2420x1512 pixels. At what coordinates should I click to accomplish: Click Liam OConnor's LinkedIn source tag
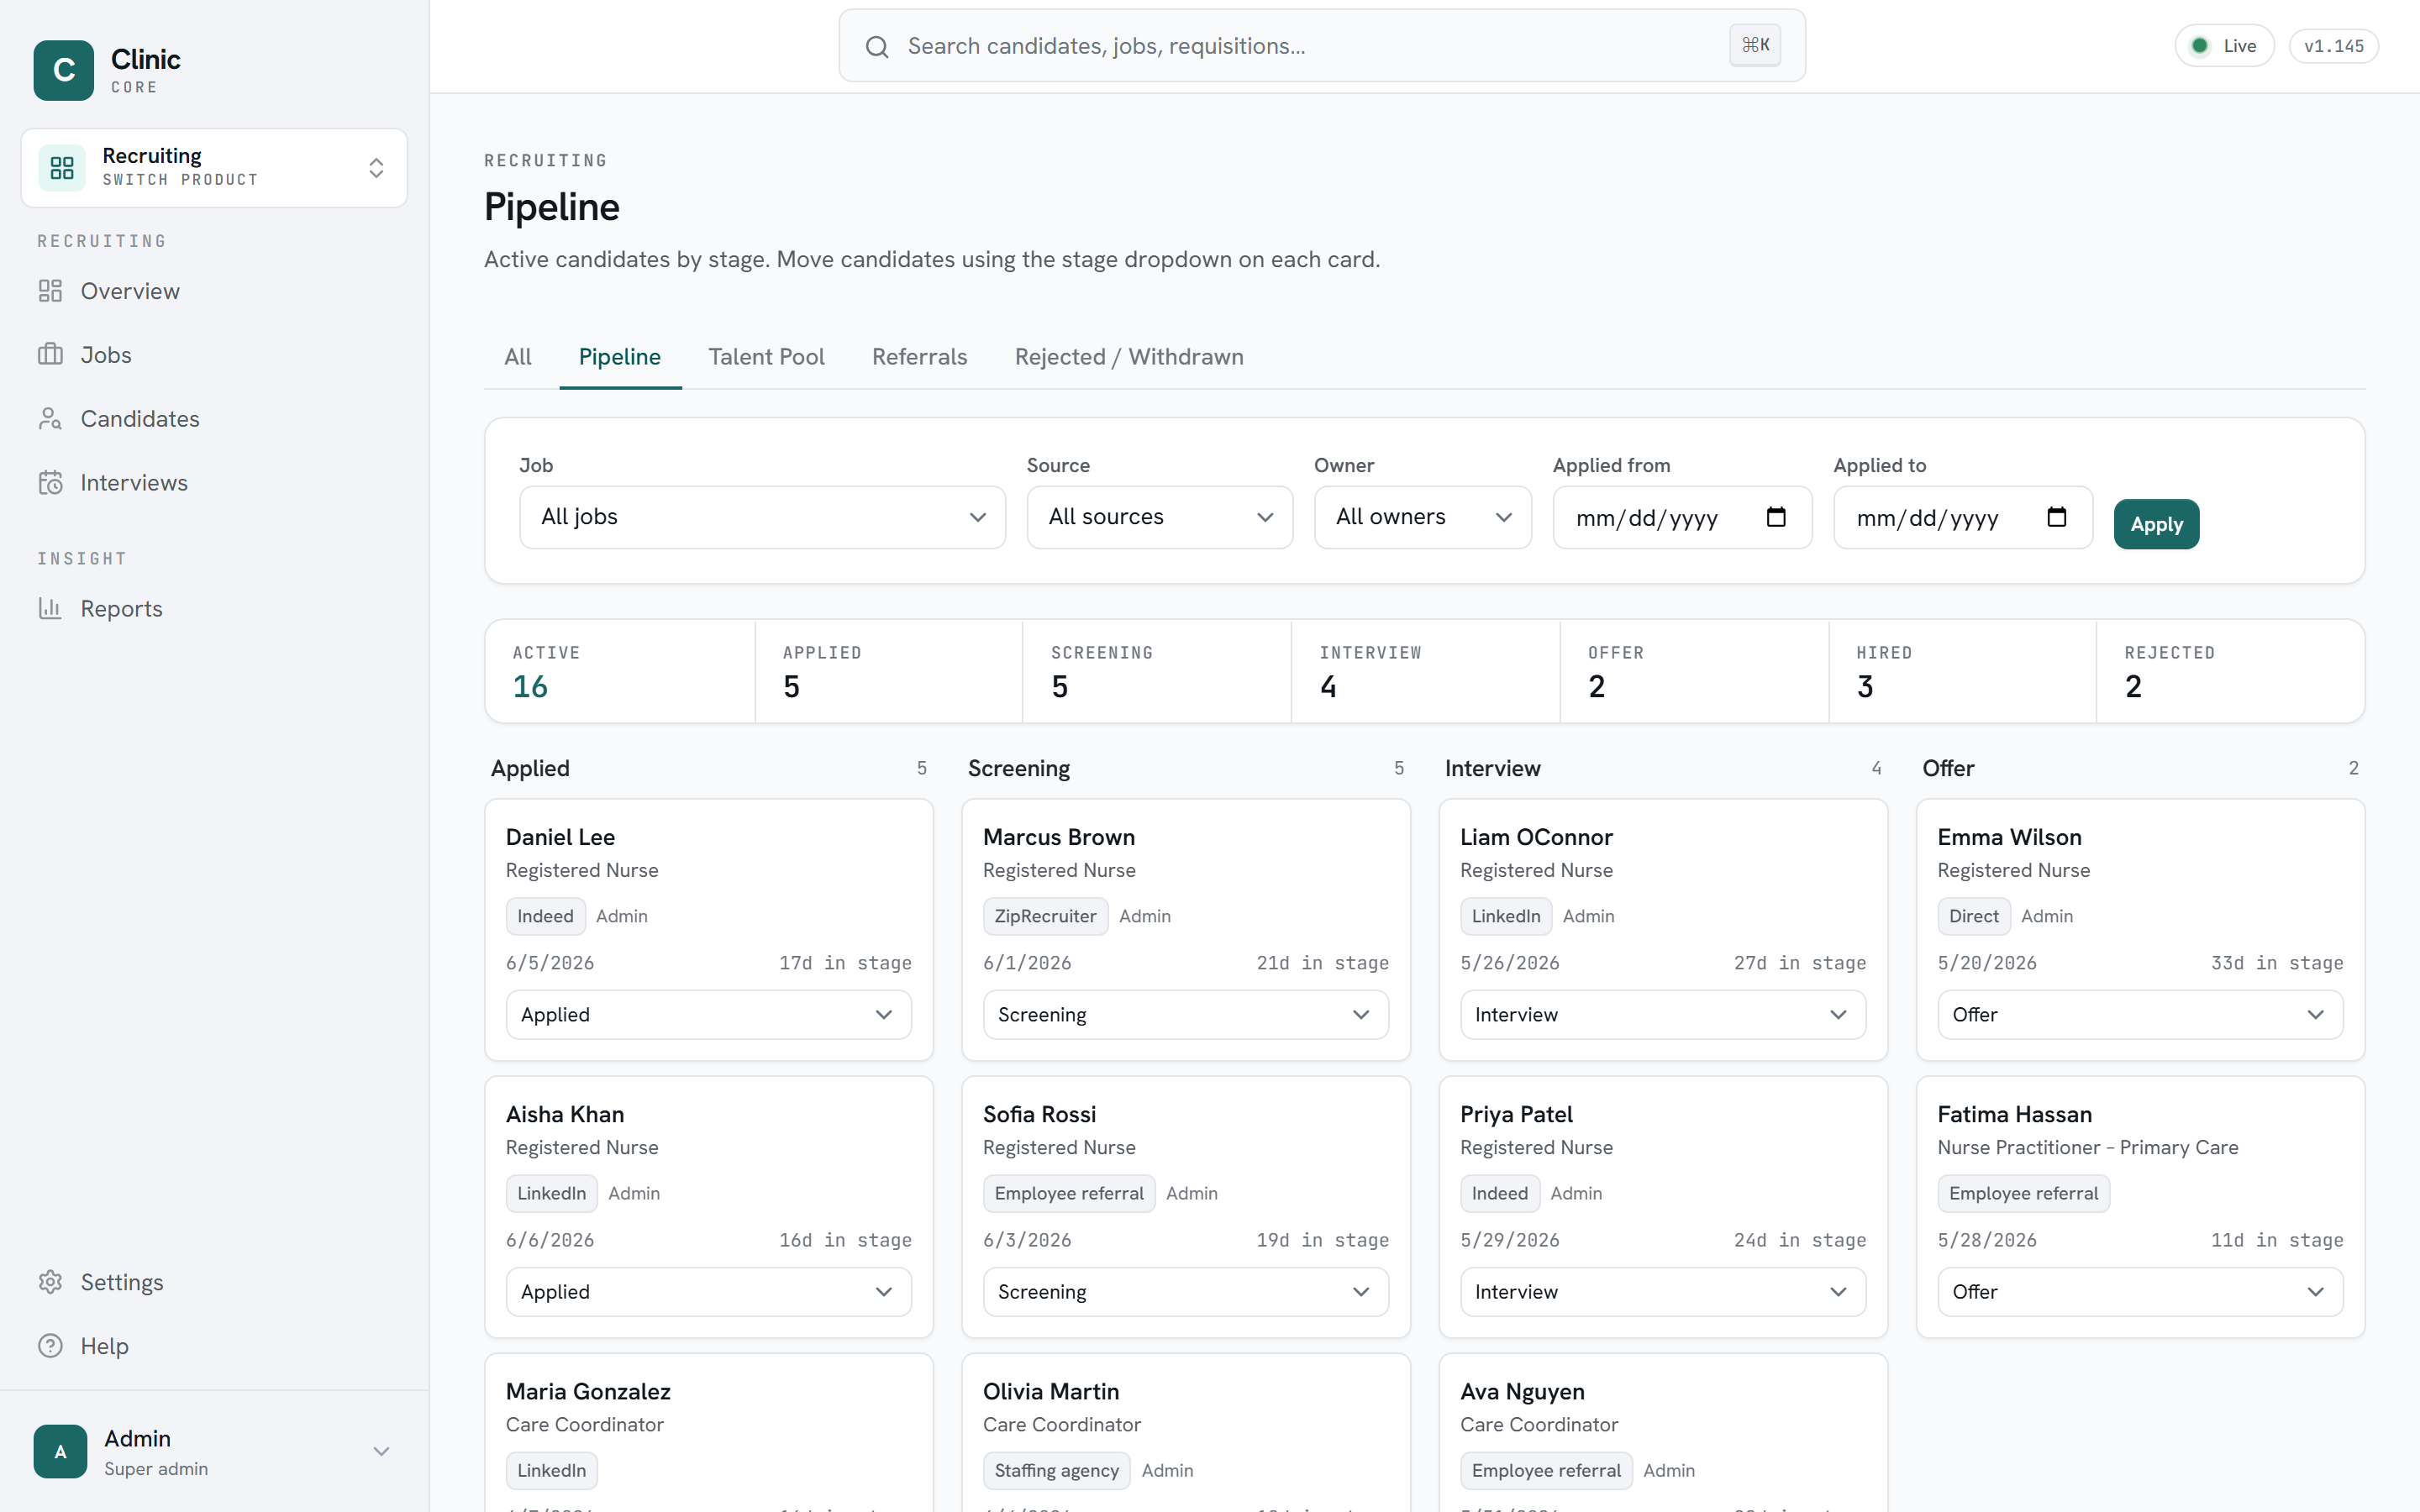(1506, 916)
